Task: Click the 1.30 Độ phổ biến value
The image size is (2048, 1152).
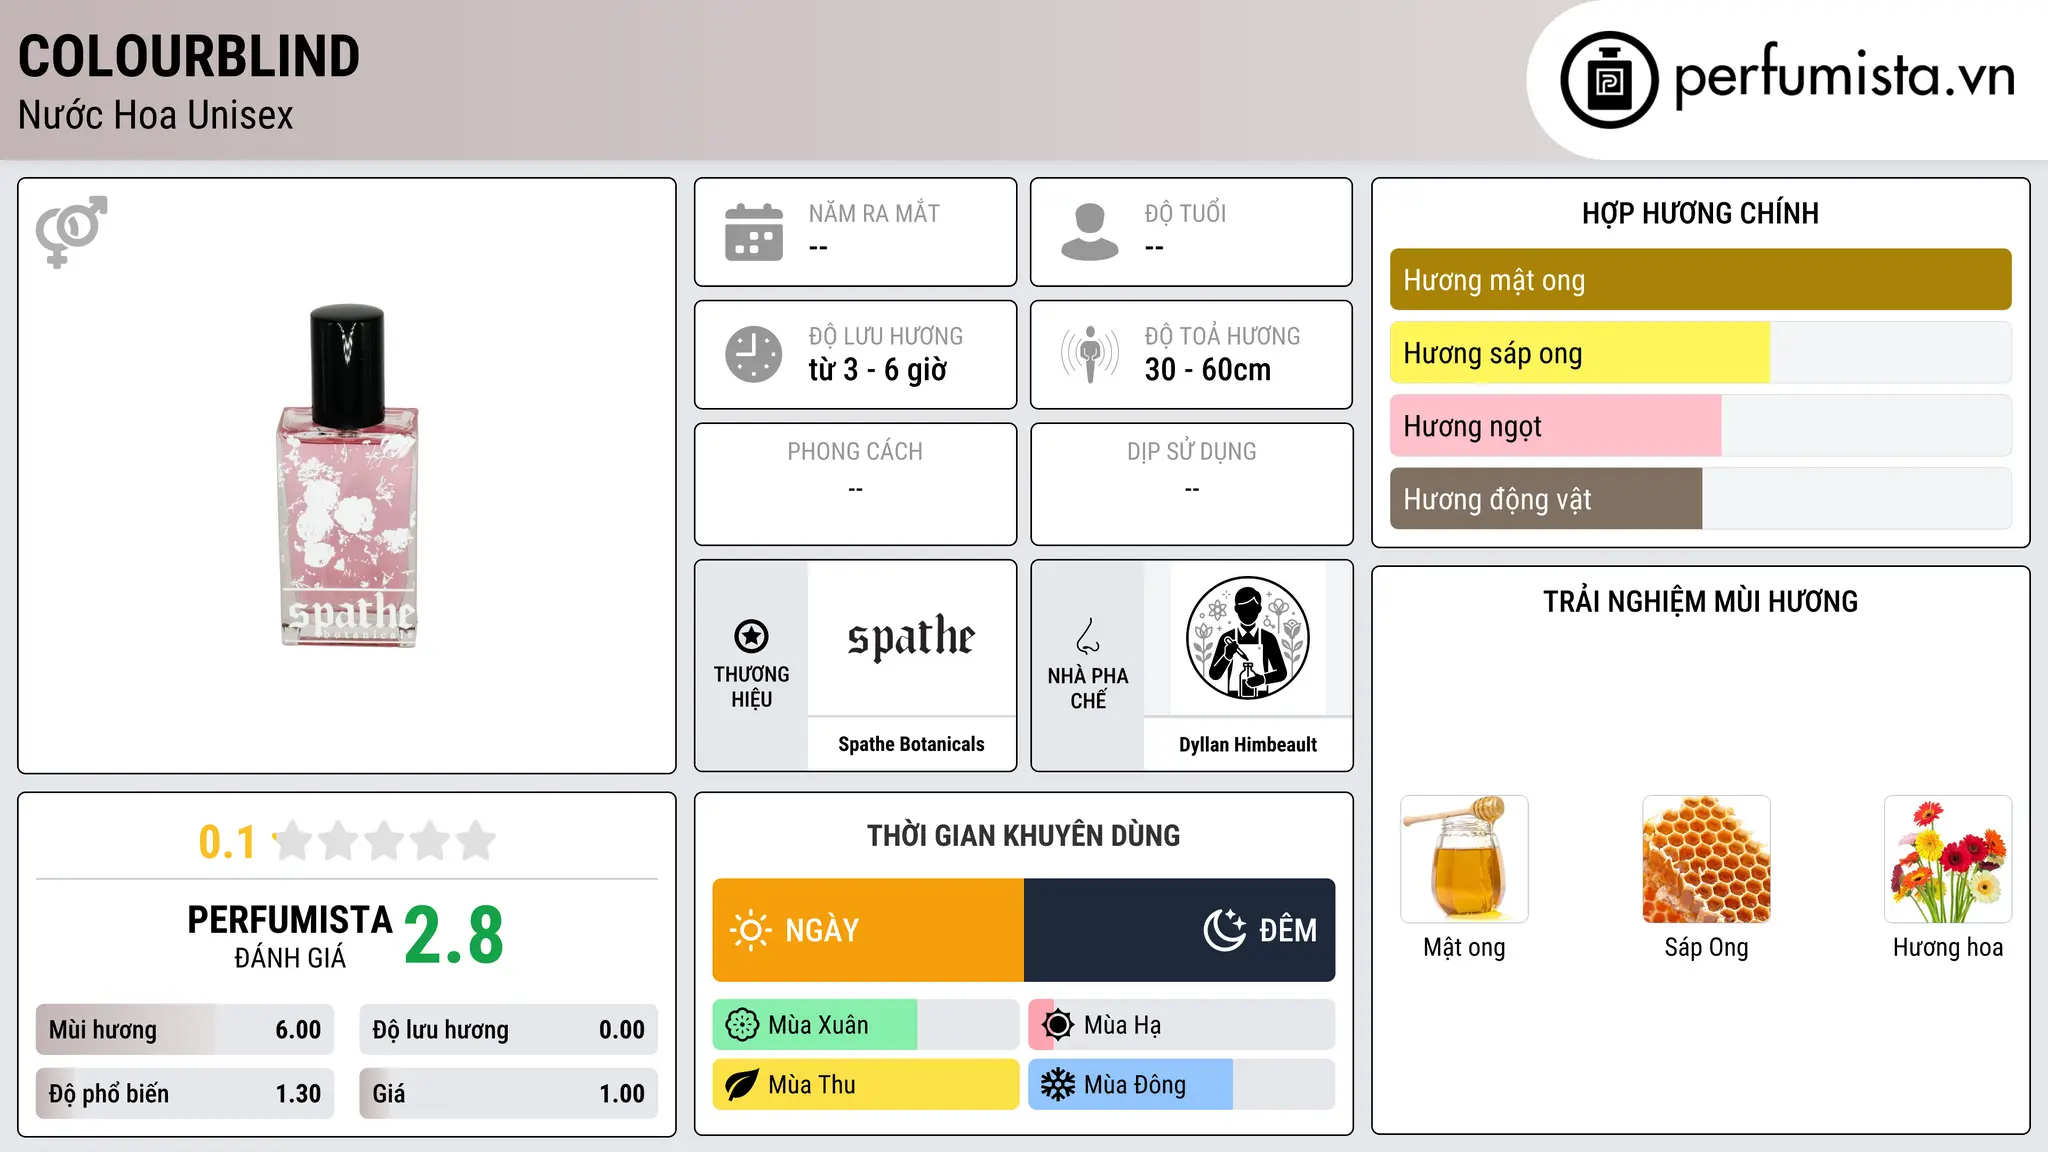Action: pyautogui.click(x=298, y=1095)
